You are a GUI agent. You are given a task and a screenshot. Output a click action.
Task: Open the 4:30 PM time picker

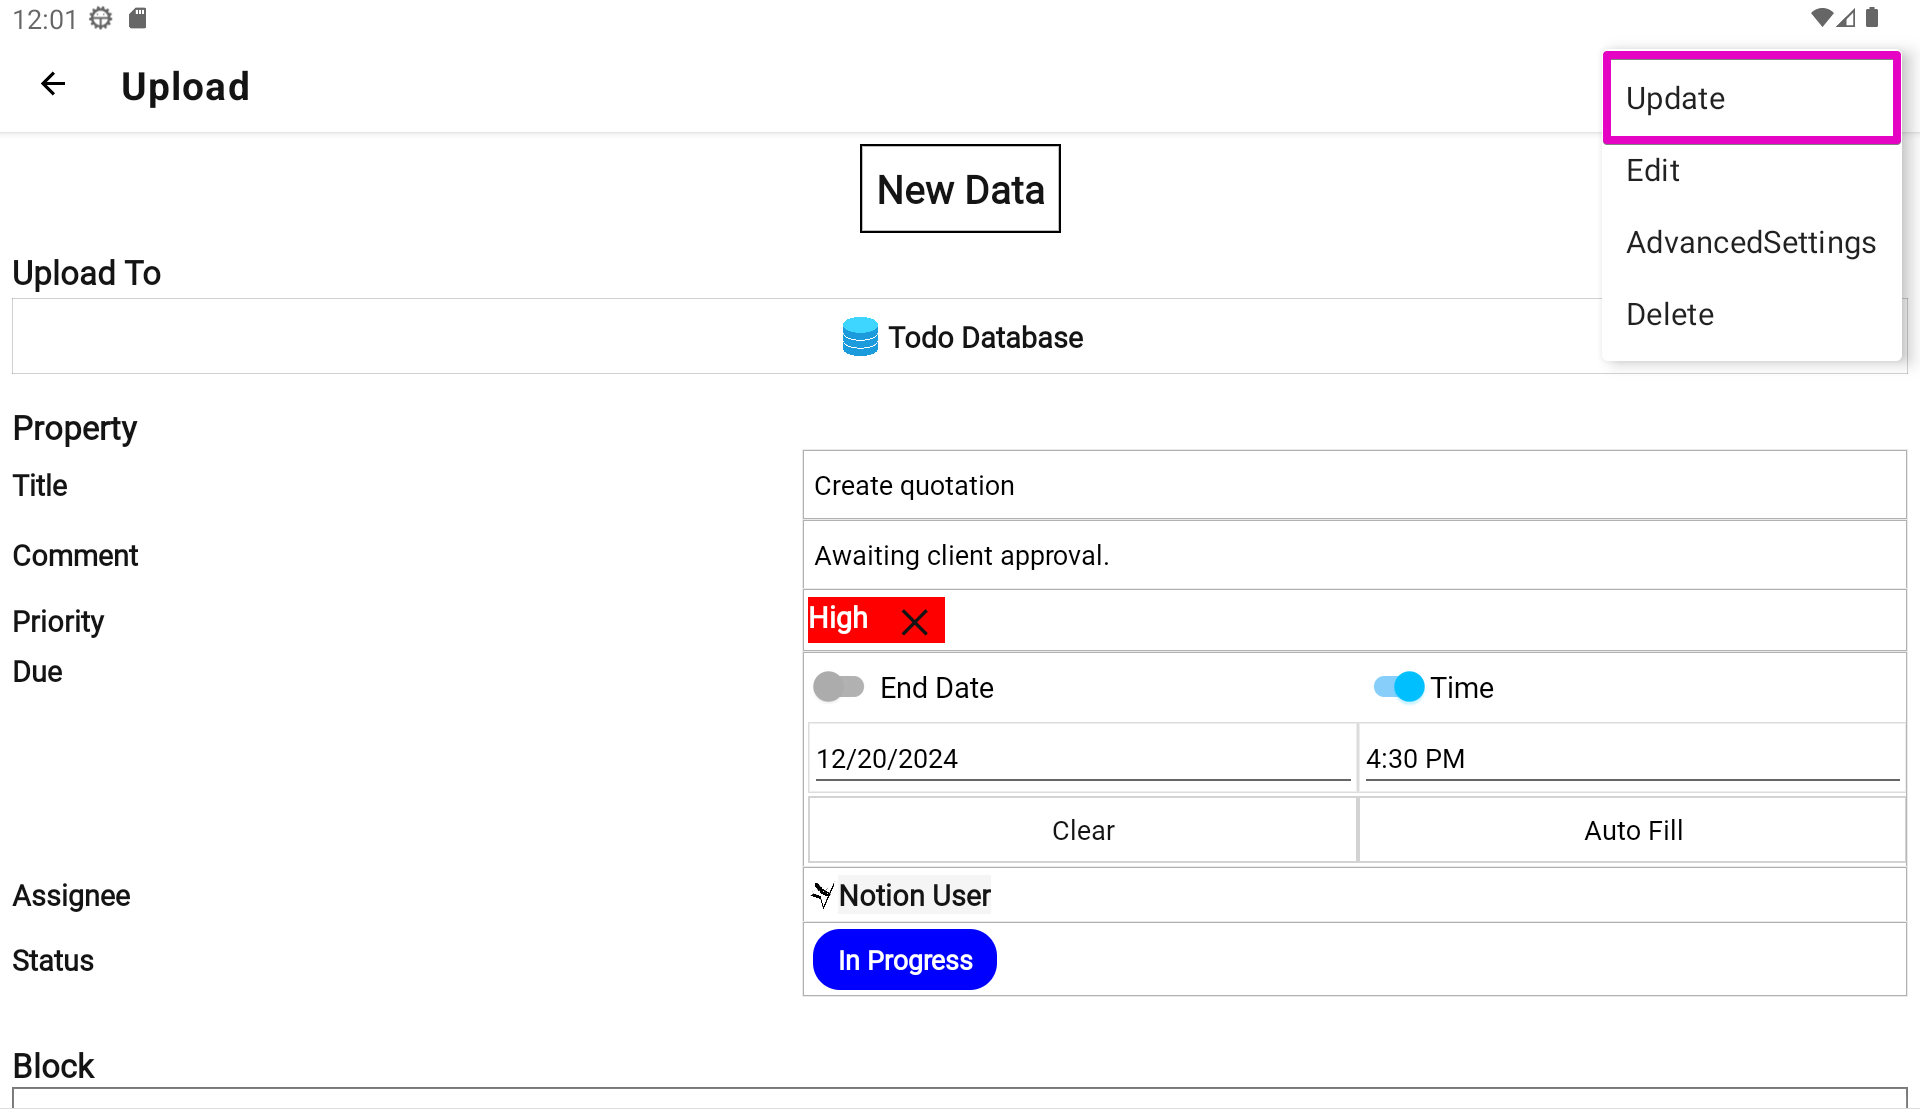1632,759
